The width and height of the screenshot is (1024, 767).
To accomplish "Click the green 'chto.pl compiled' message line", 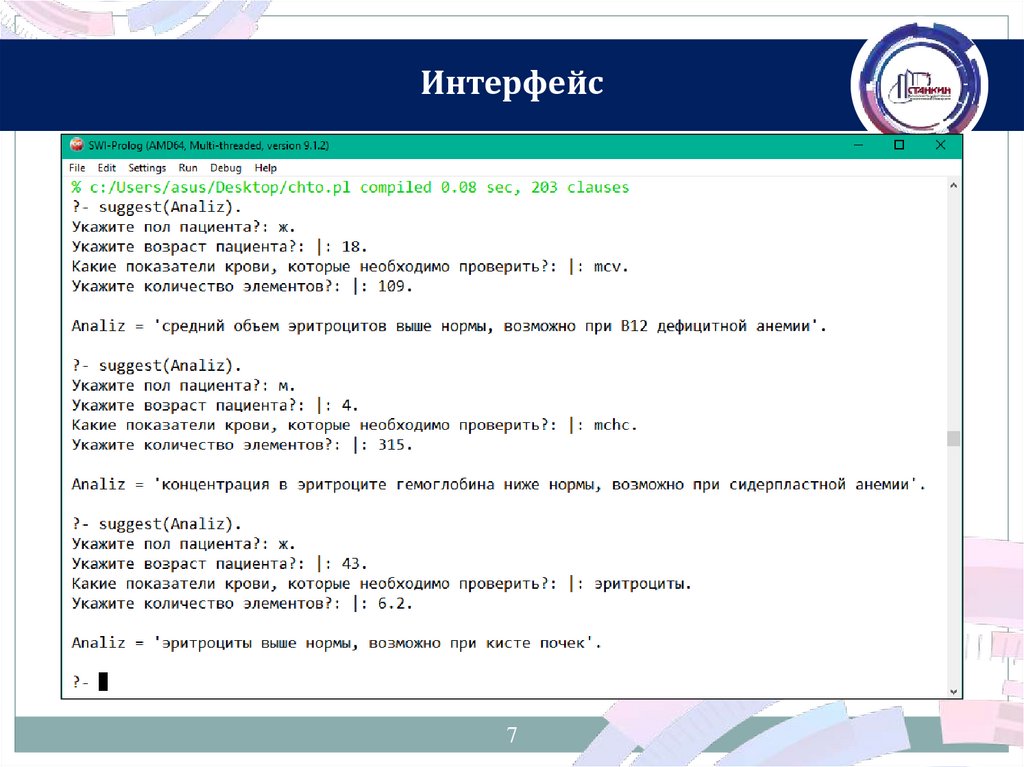I will [350, 188].
